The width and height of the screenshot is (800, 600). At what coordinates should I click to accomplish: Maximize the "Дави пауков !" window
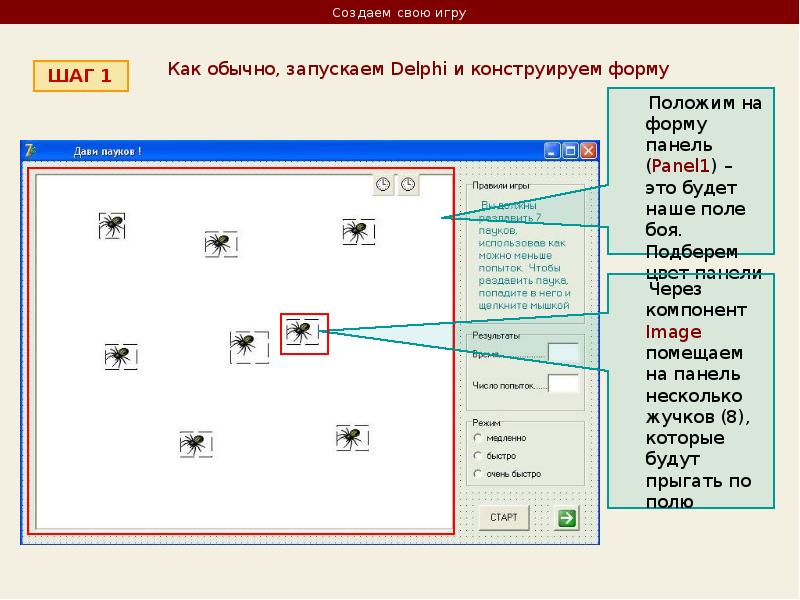(x=570, y=151)
